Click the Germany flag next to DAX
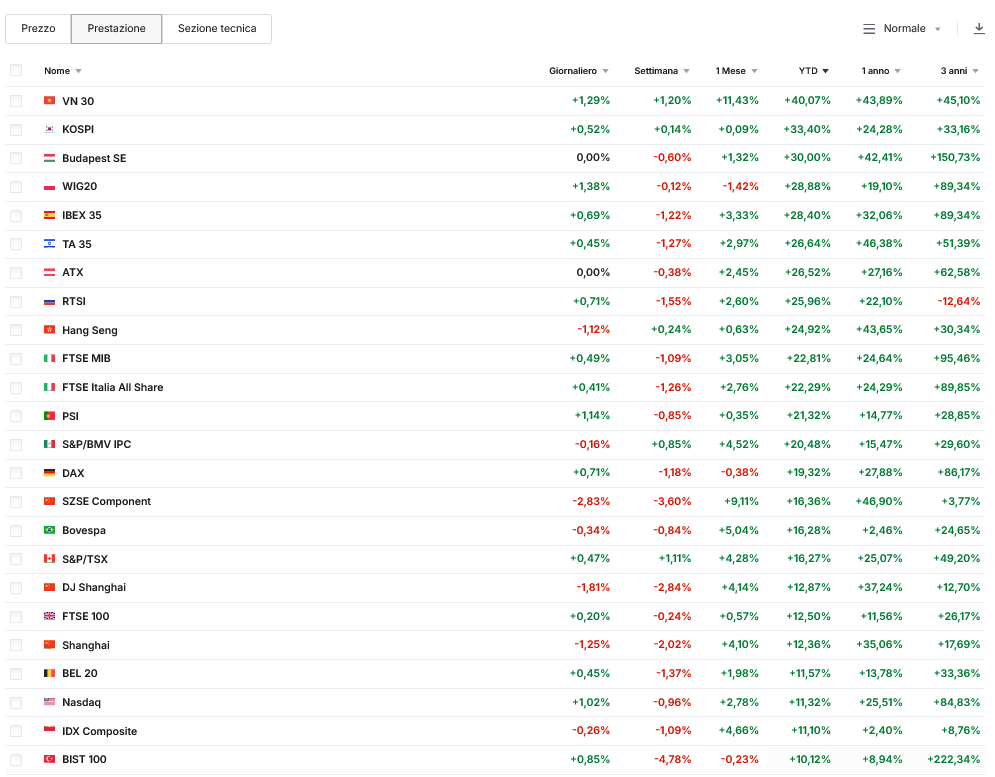The height and width of the screenshot is (777, 995). (x=49, y=473)
